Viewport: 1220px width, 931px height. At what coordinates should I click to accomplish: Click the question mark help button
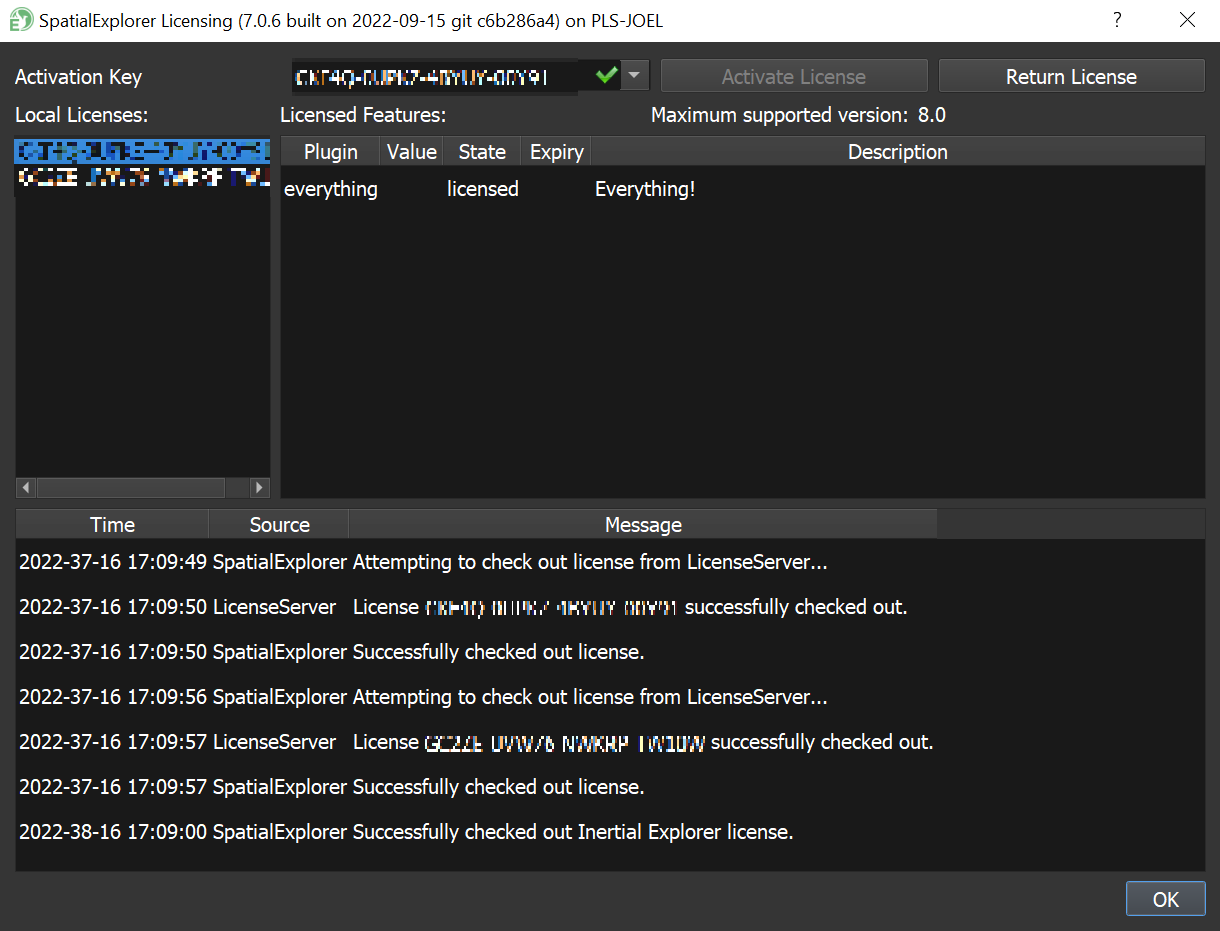click(1117, 20)
